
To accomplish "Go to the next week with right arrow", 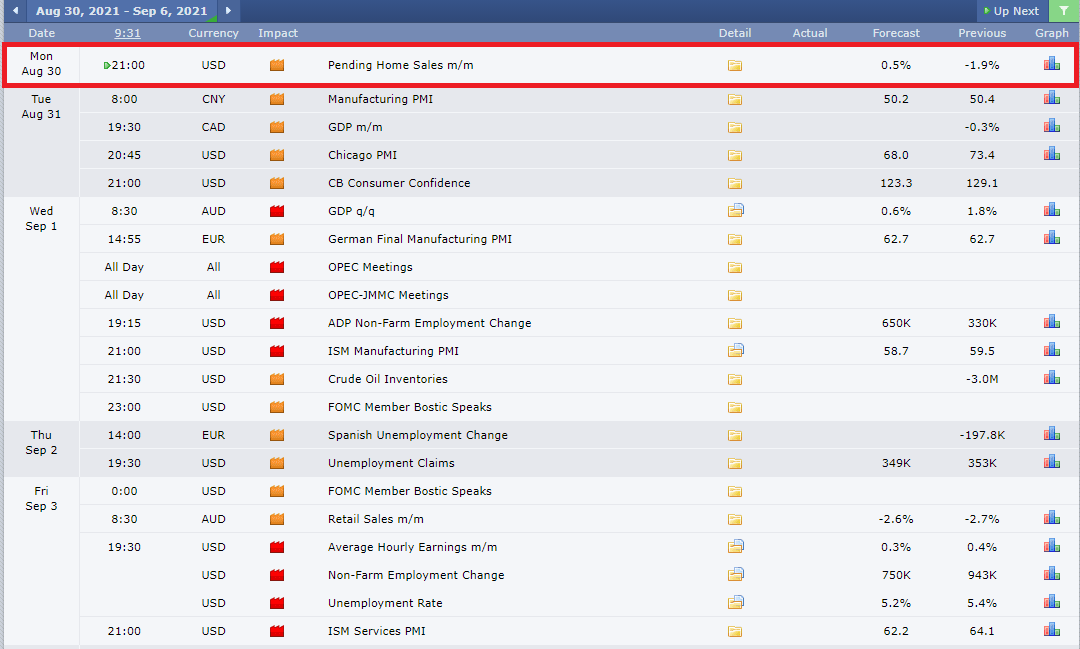I will click(228, 10).
